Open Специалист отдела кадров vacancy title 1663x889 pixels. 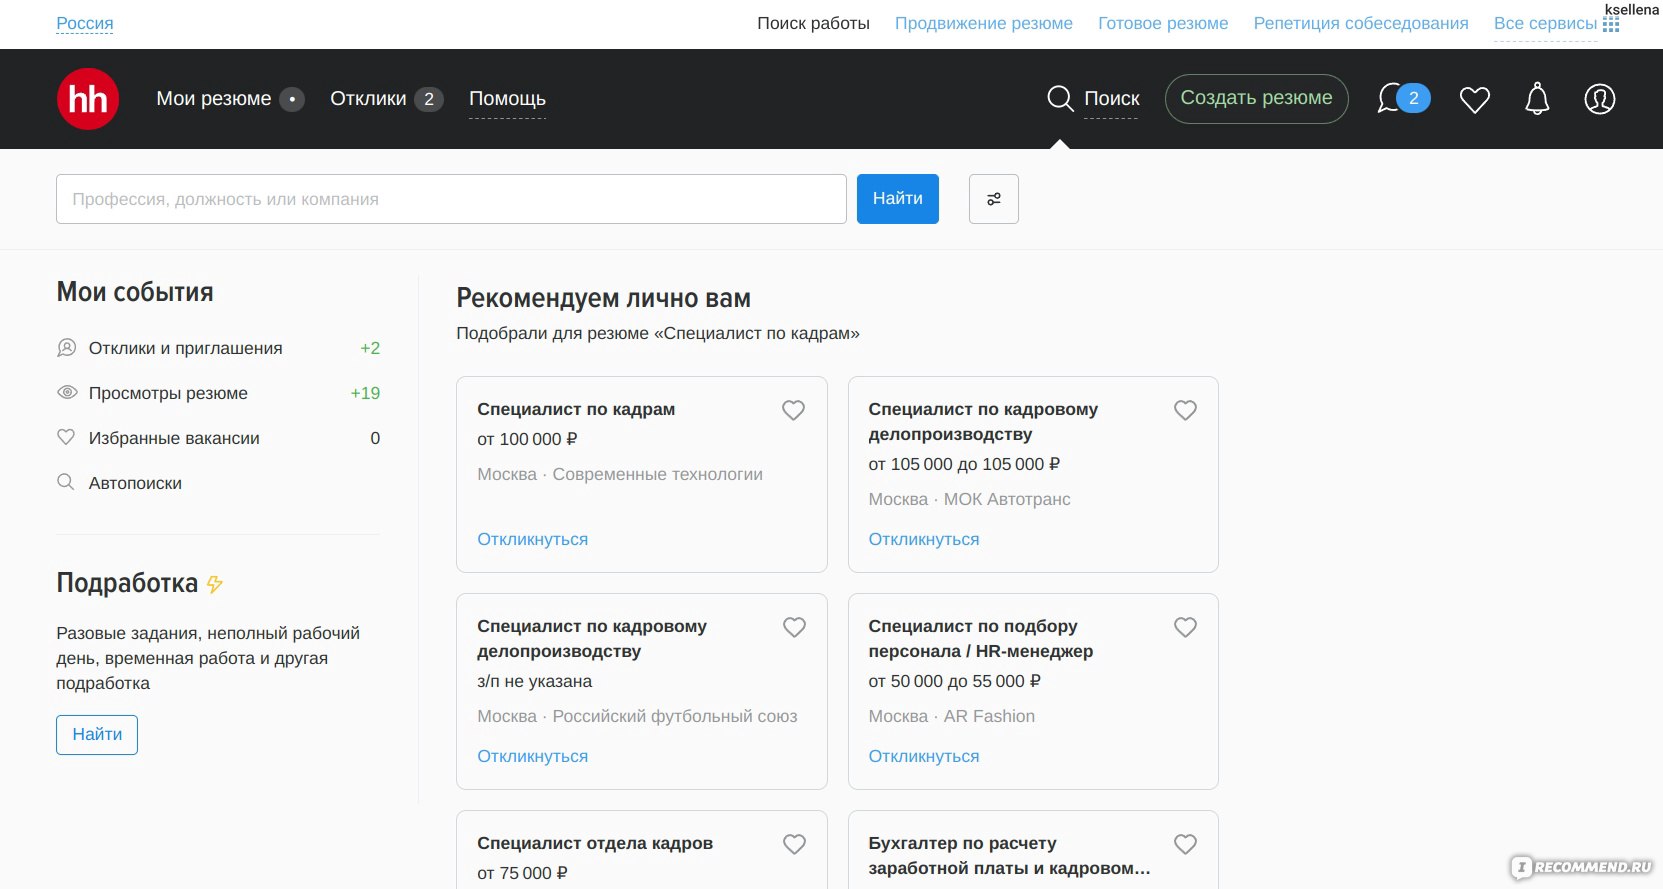(595, 843)
